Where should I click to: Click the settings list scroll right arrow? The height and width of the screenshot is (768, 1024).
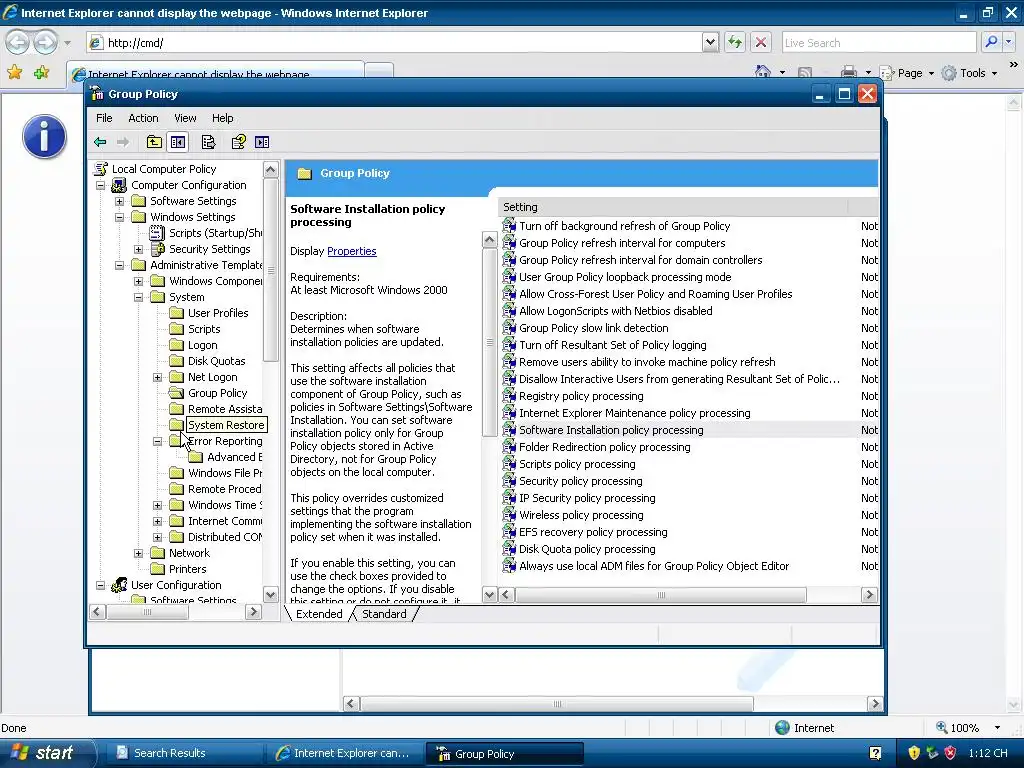point(869,595)
